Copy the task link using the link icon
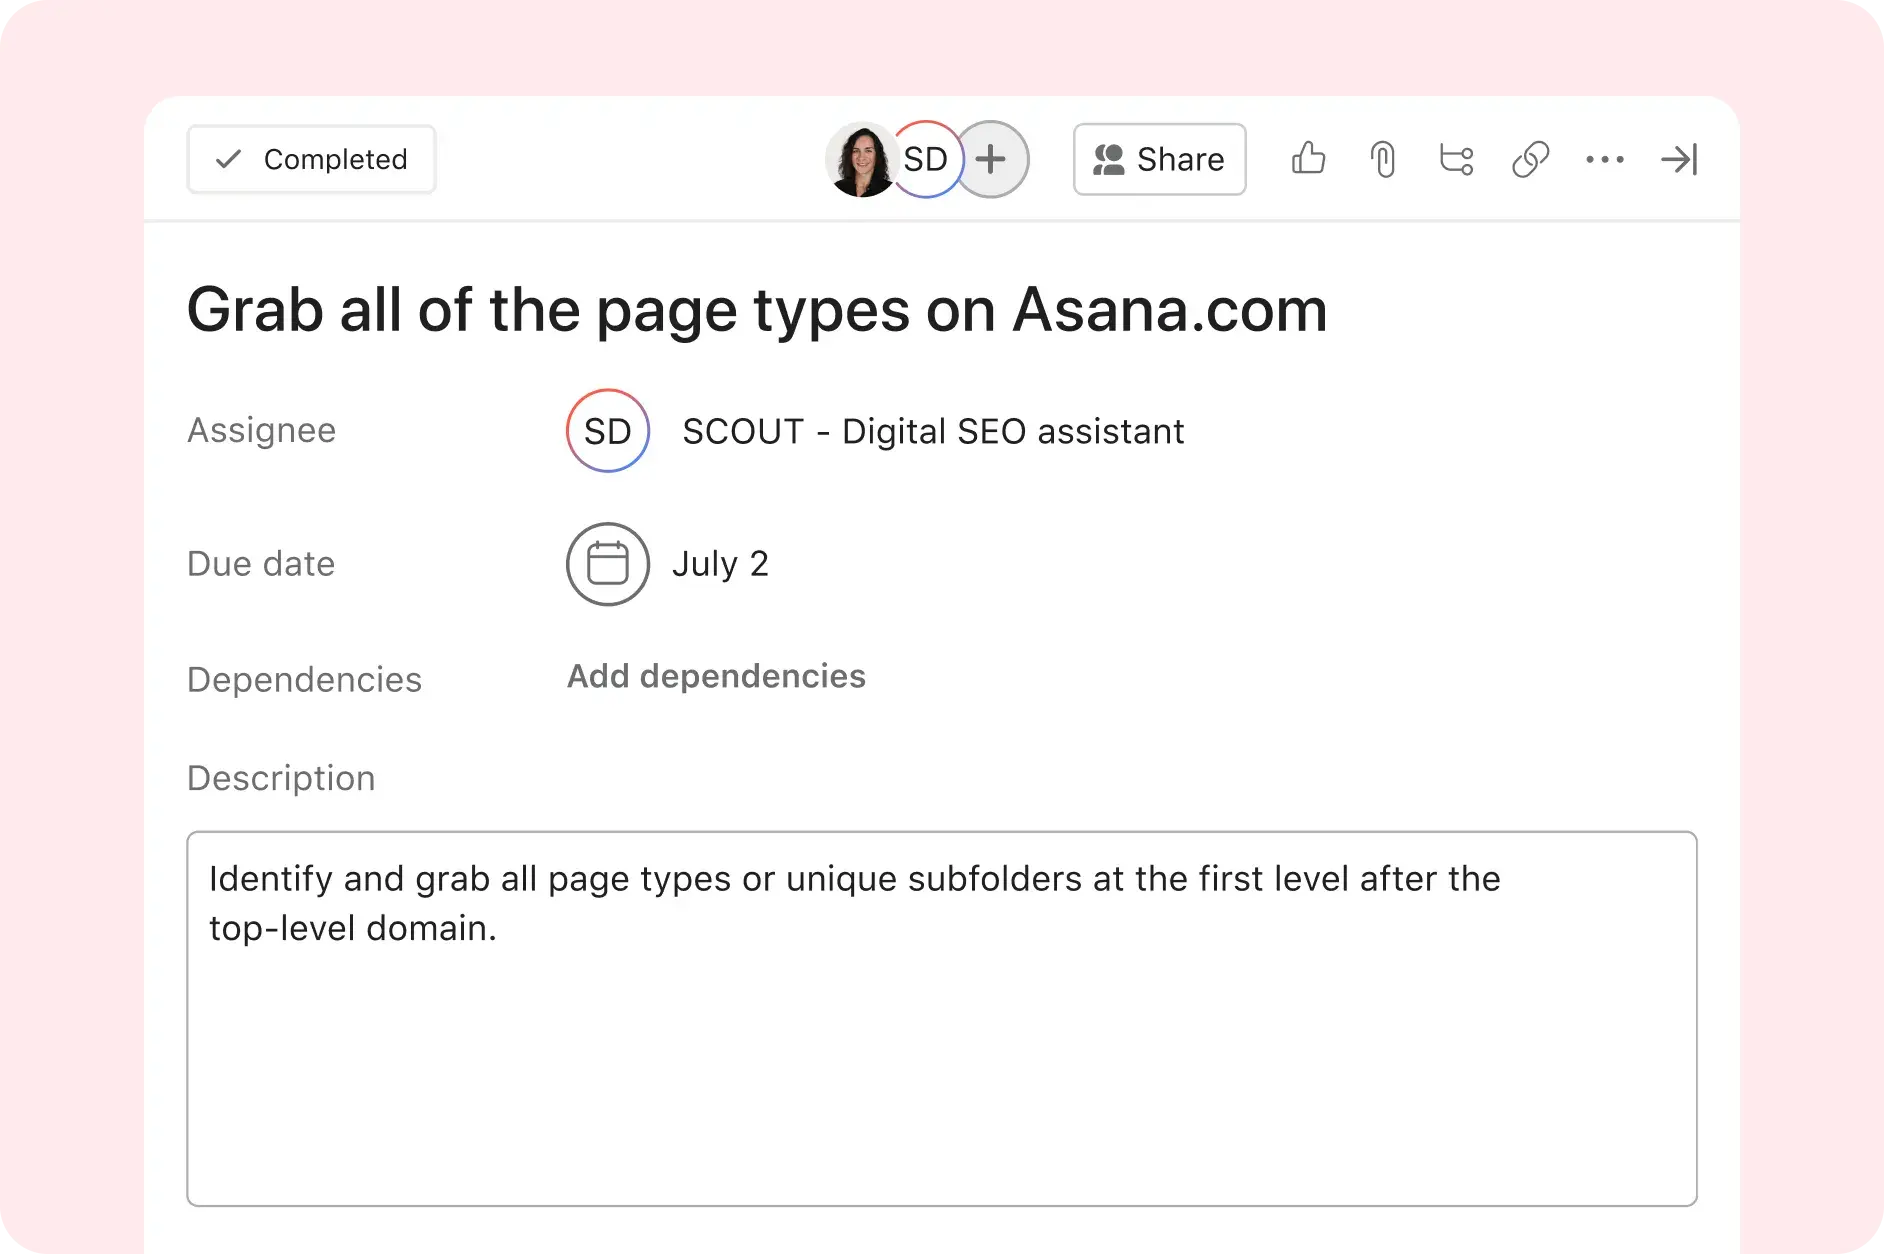The height and width of the screenshot is (1254, 1884). [1531, 159]
